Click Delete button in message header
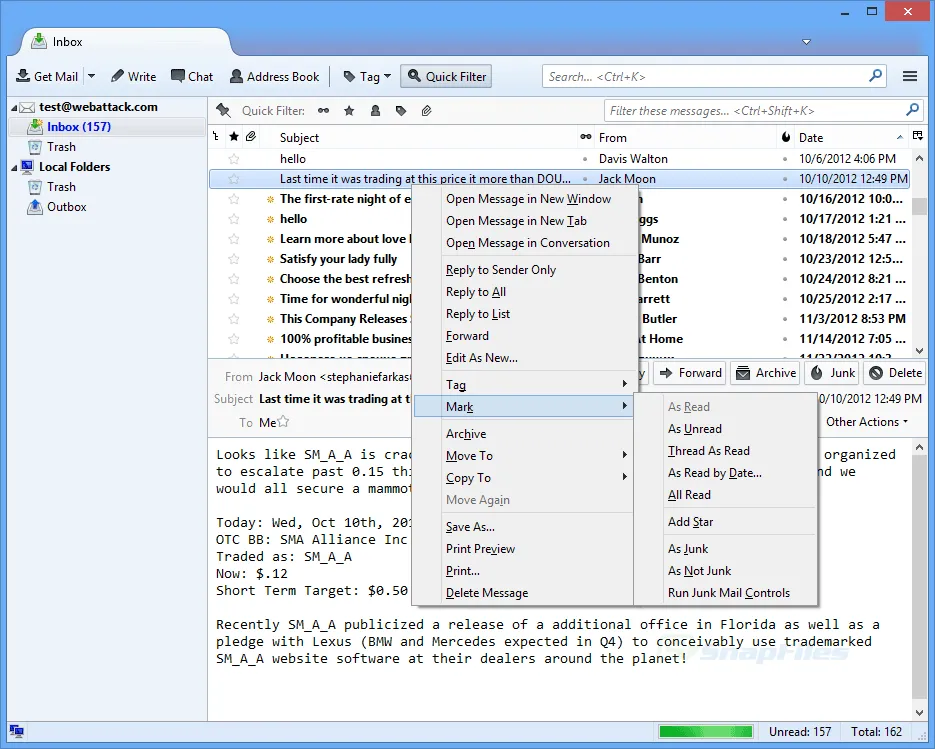 pyautogui.click(x=894, y=373)
